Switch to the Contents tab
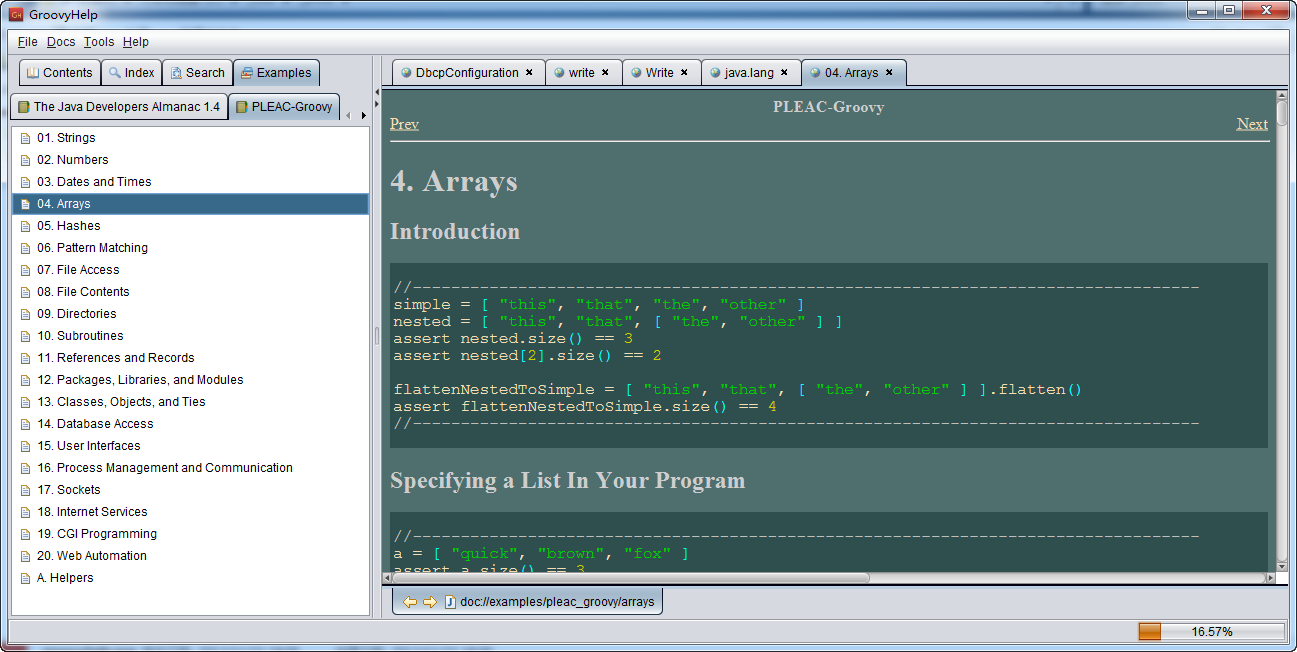Image resolution: width=1297 pixels, height=652 pixels. pyautogui.click(x=60, y=73)
